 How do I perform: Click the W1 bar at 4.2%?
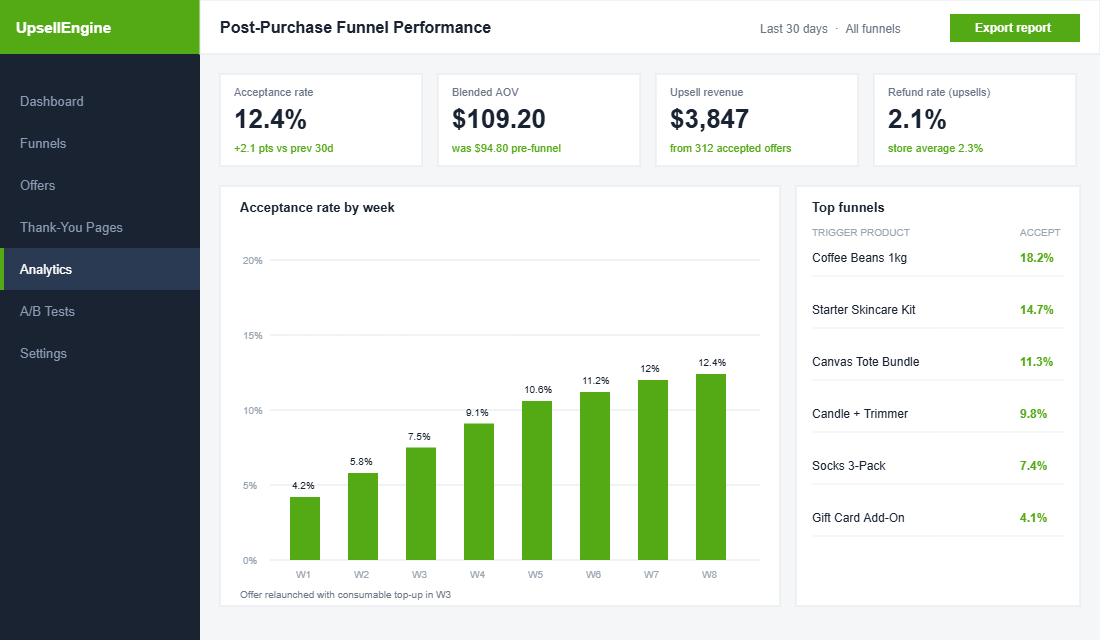point(304,528)
